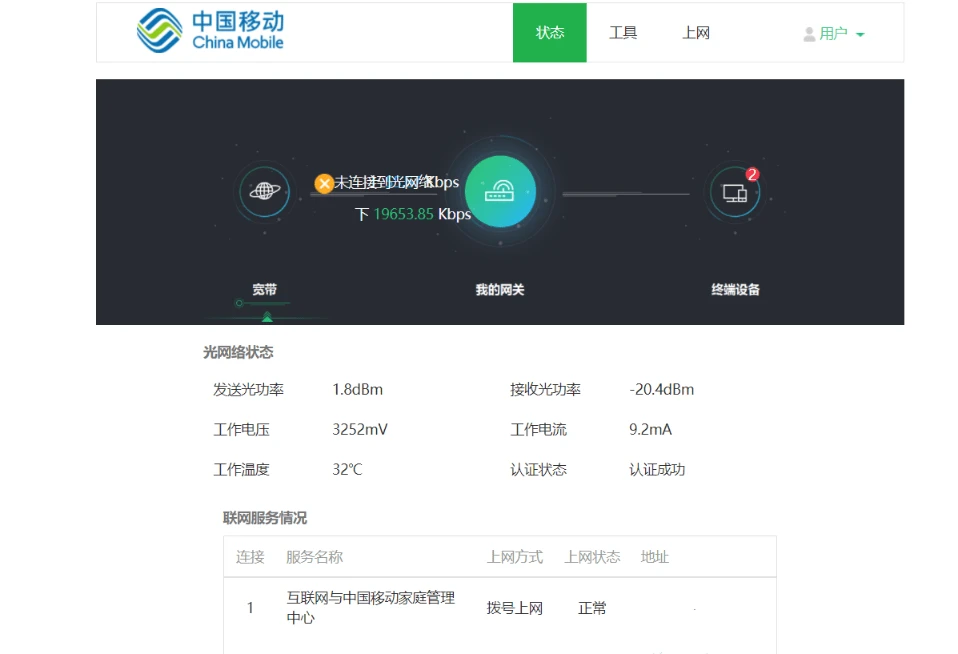Click the green triangle under 宽带
This screenshot has height=654, width=958.
pos(267,317)
